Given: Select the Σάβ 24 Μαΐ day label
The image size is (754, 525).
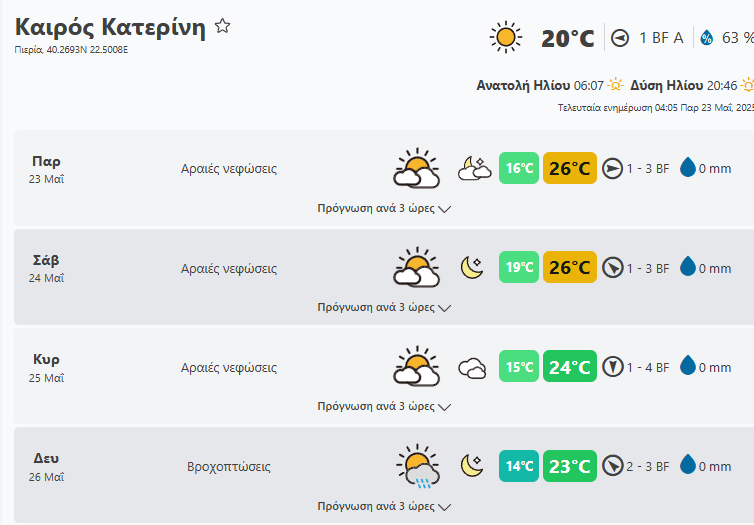Looking at the screenshot, I should click(47, 268).
